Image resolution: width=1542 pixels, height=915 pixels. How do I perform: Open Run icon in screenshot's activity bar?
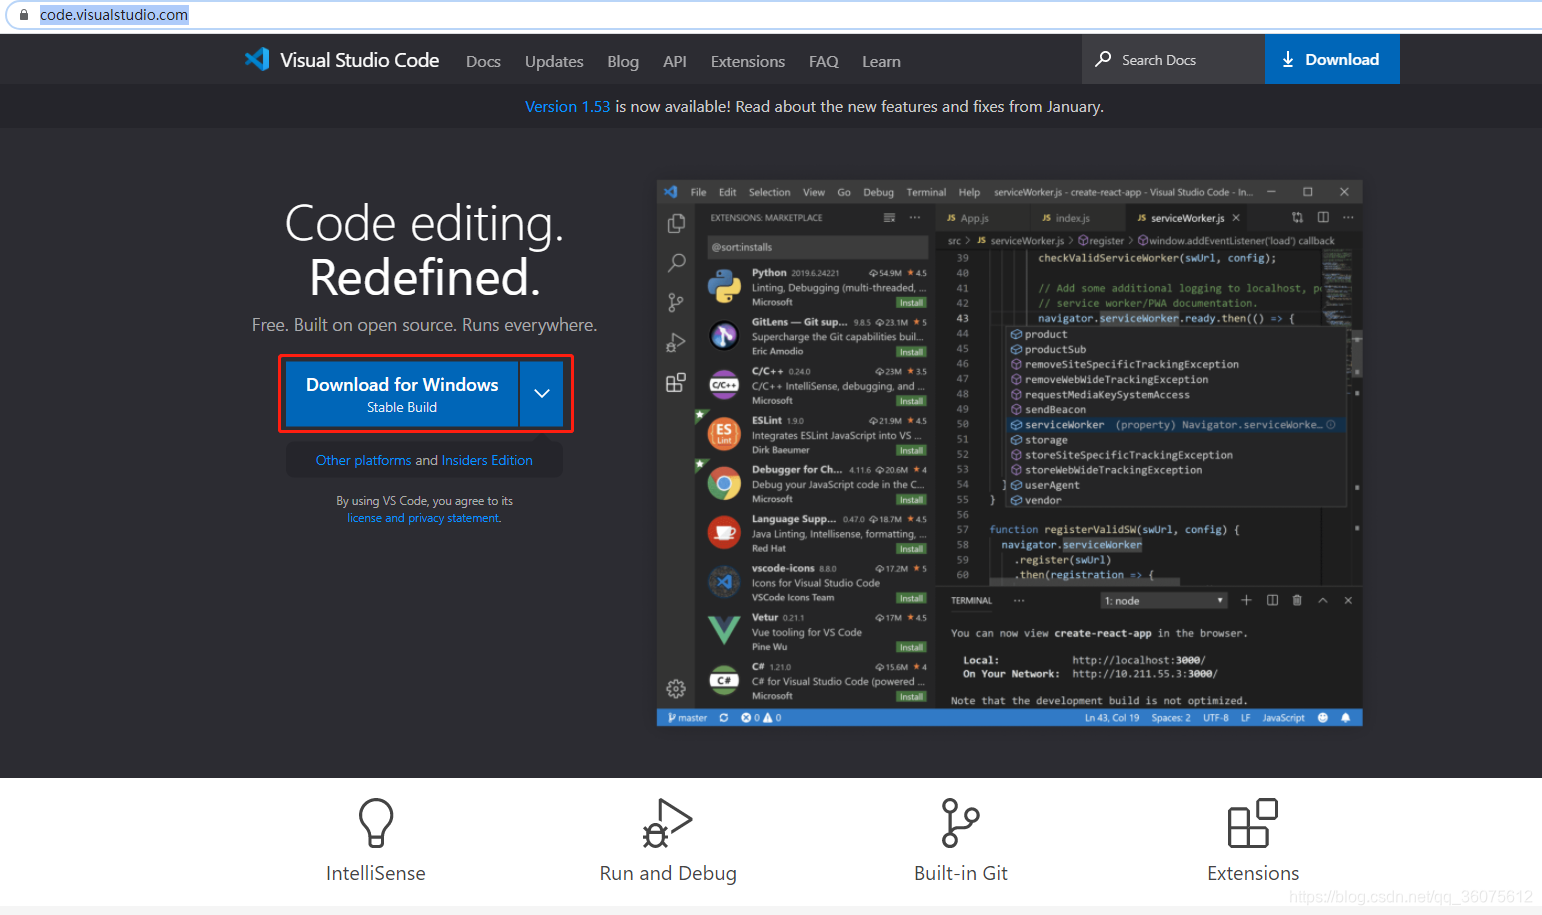coord(676,343)
